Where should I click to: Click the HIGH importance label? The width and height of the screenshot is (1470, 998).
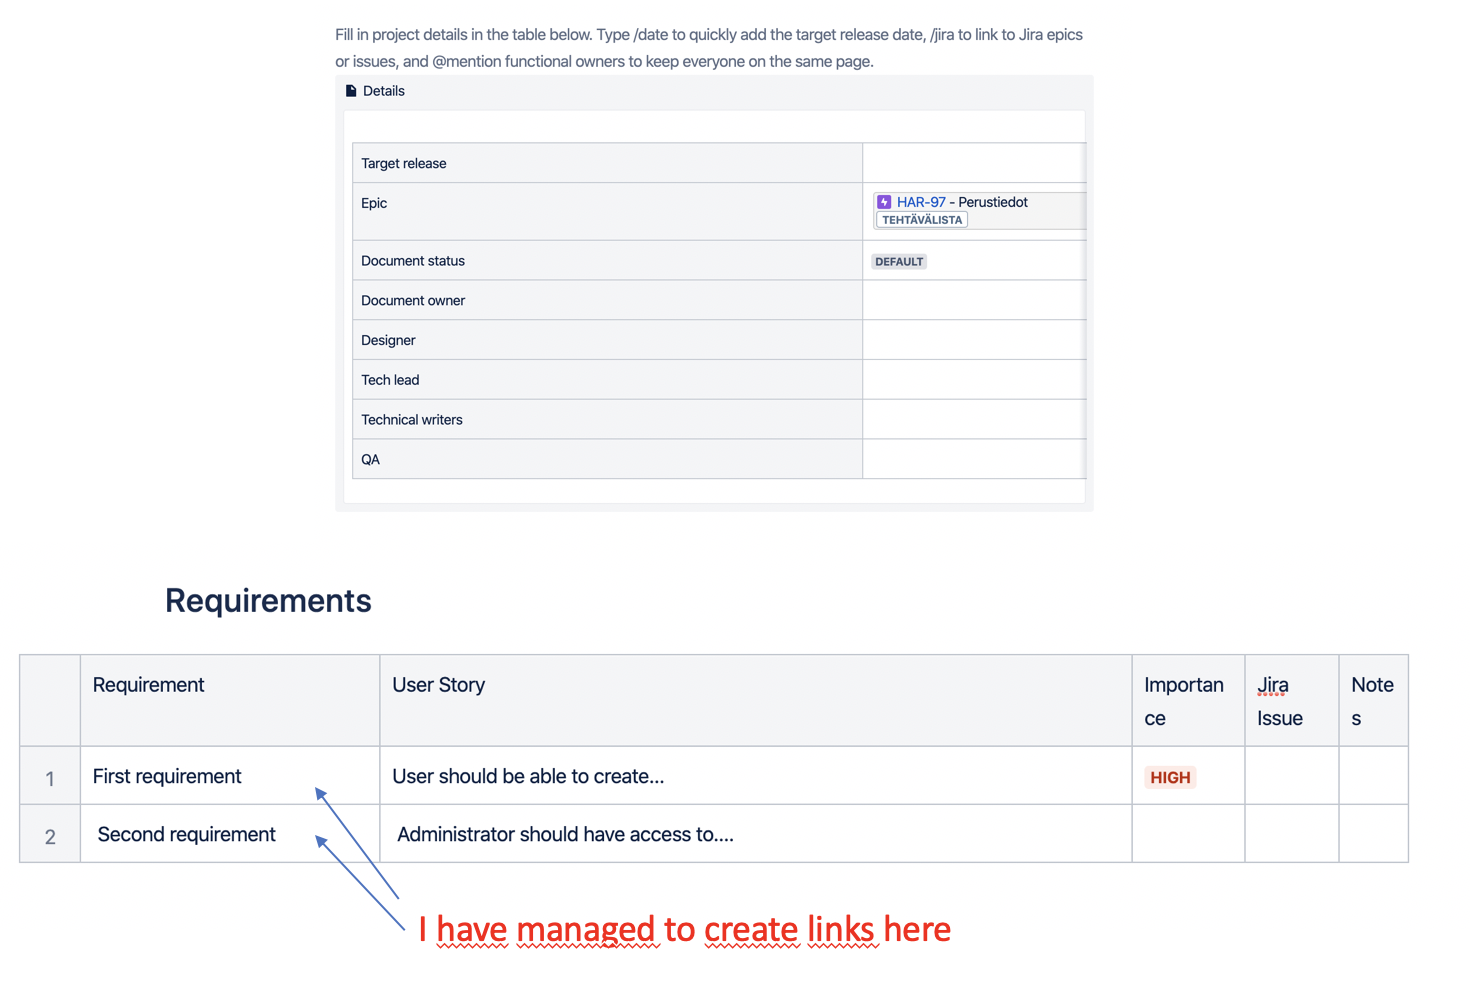[x=1170, y=777]
